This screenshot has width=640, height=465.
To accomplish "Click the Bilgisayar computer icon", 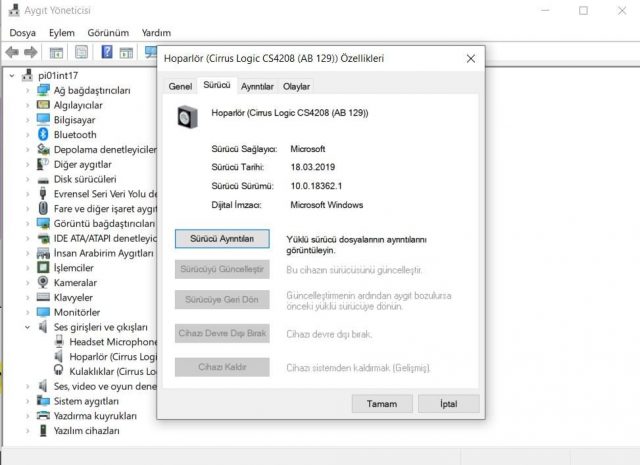I will click(x=43, y=120).
